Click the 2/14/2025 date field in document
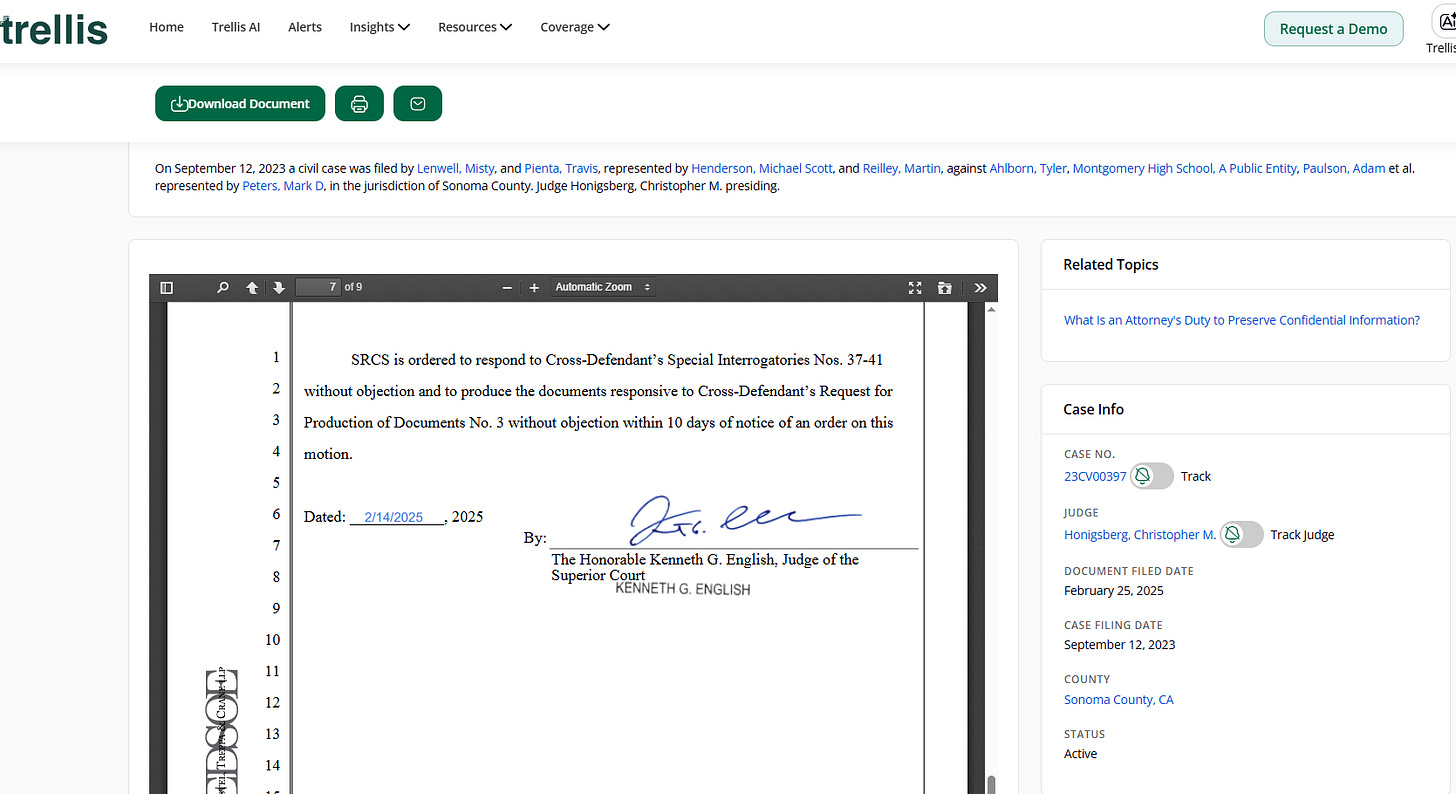 coord(394,517)
